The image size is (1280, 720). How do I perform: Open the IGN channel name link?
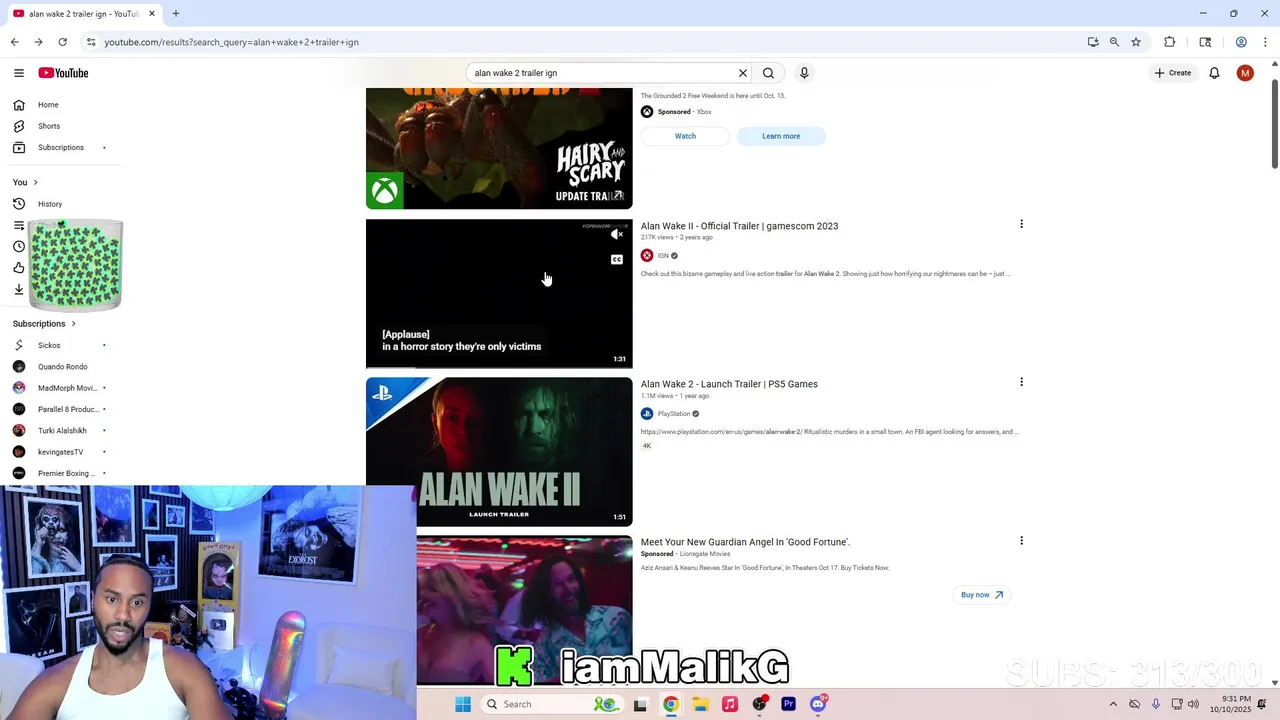click(663, 256)
